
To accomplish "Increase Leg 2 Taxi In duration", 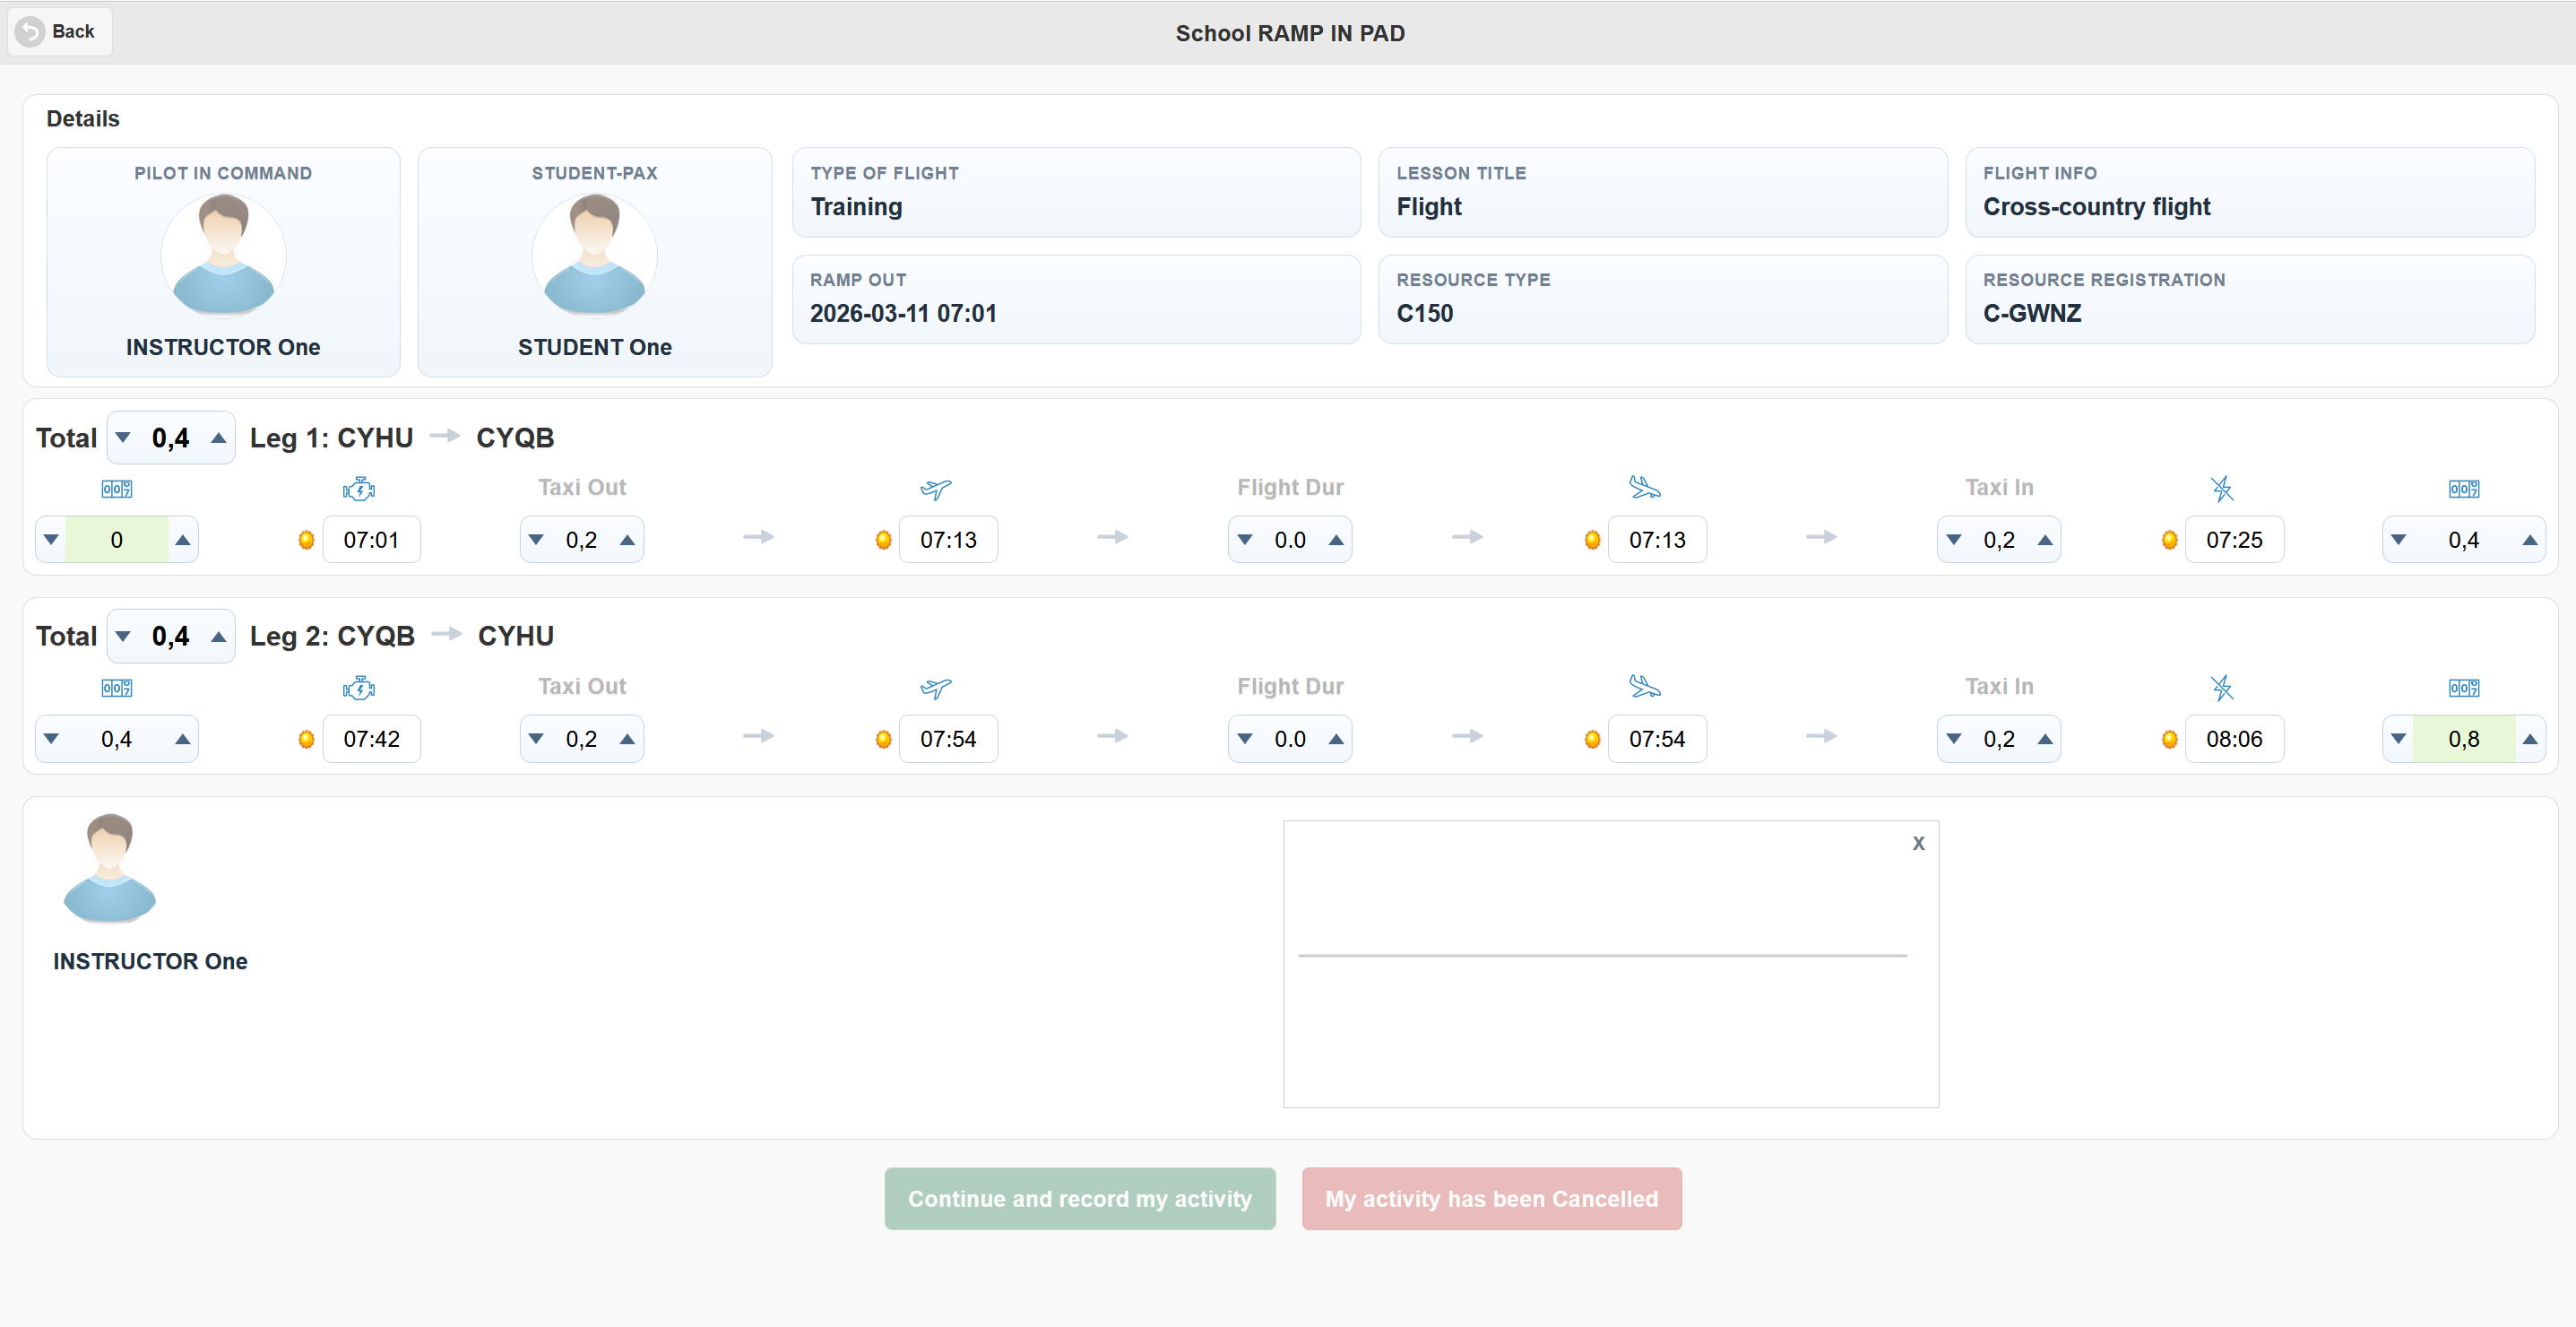I will tap(2045, 739).
